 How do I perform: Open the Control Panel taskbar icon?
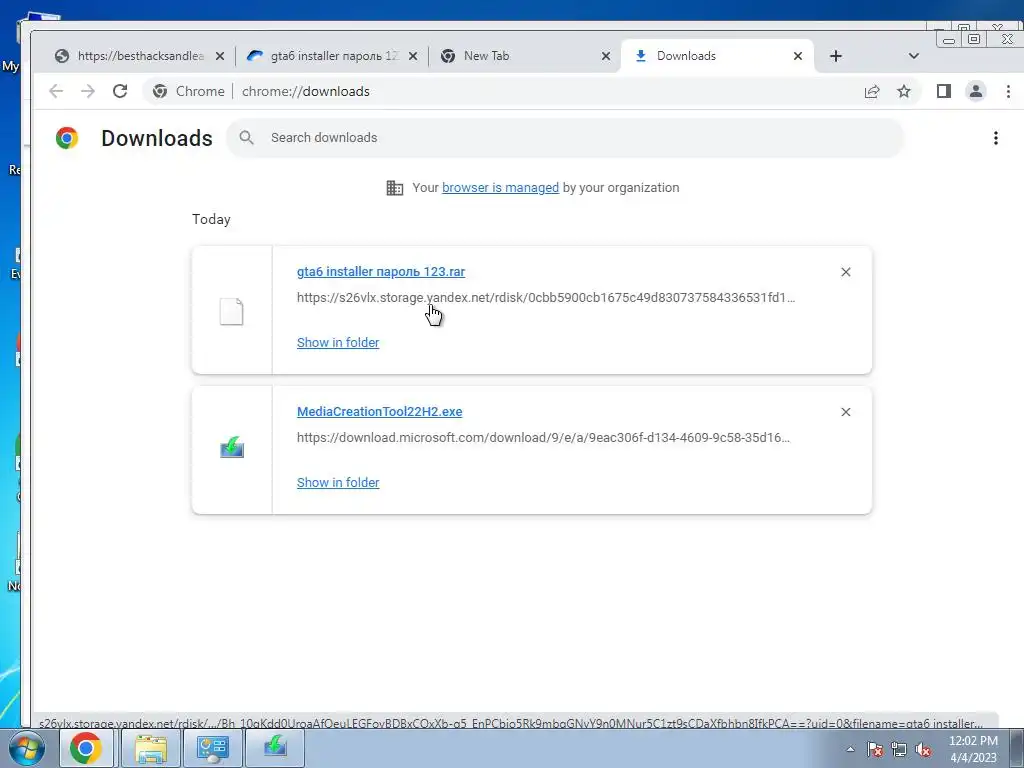[x=212, y=748]
